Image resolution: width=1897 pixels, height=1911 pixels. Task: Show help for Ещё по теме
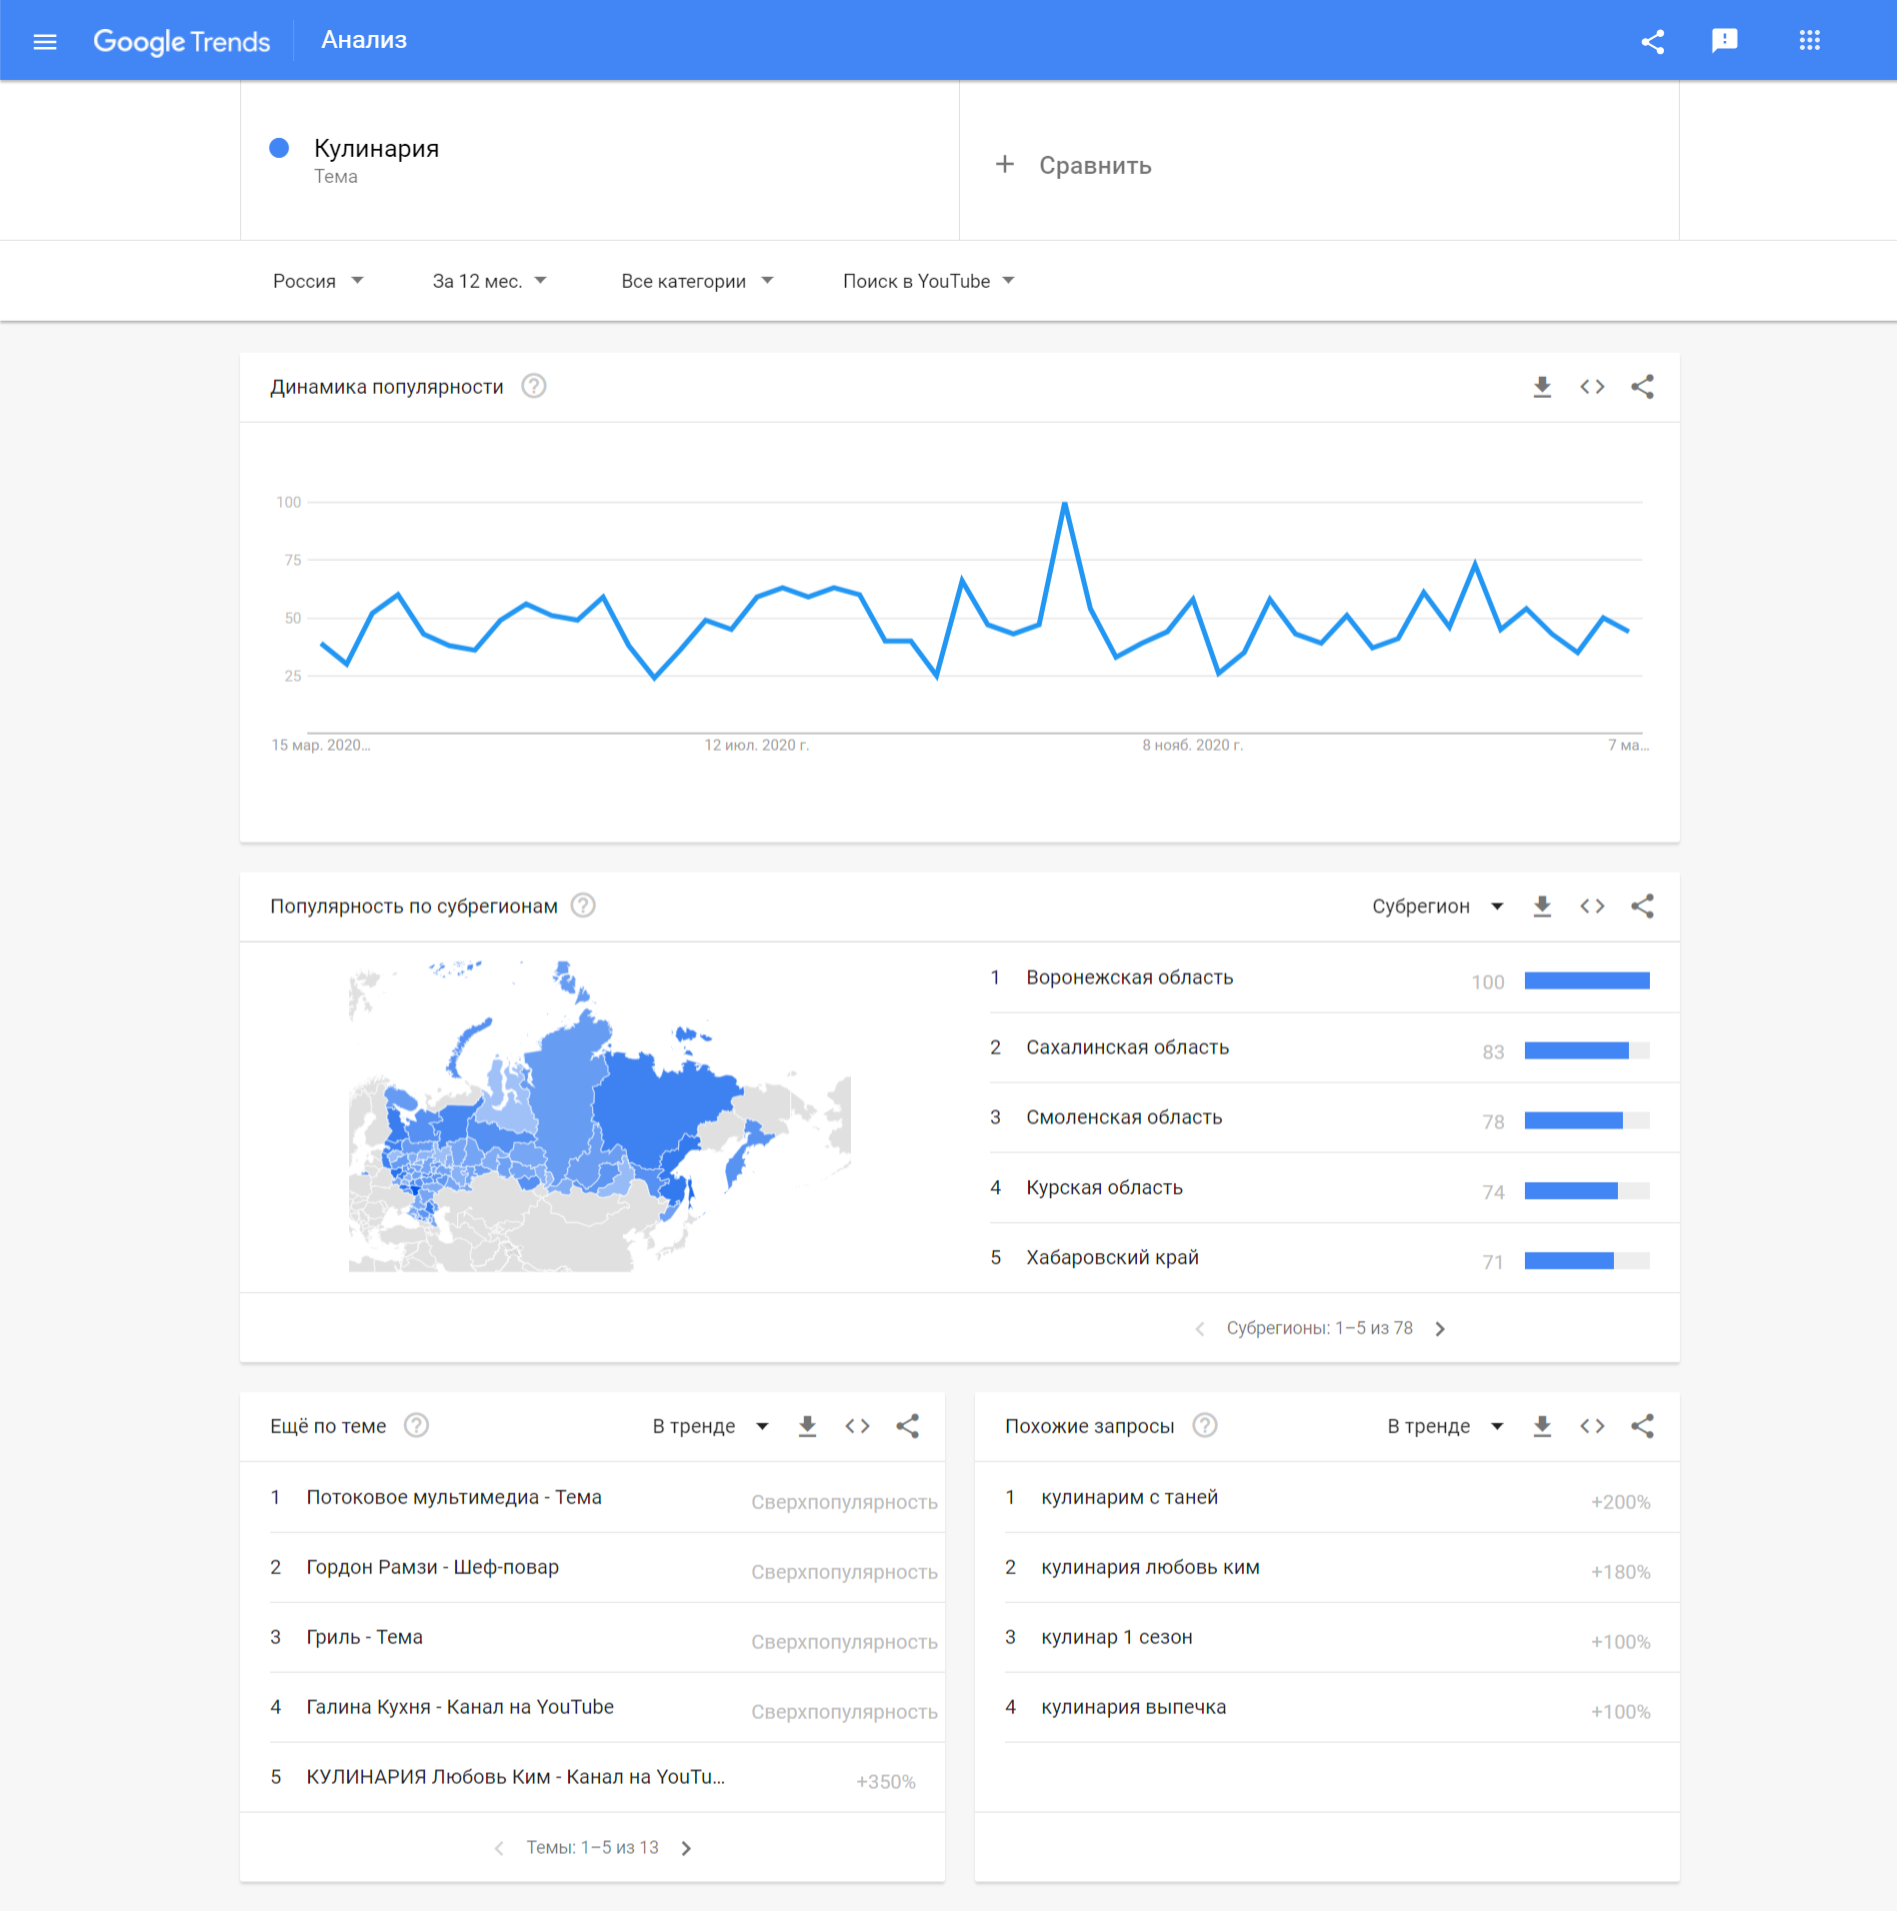417,1425
